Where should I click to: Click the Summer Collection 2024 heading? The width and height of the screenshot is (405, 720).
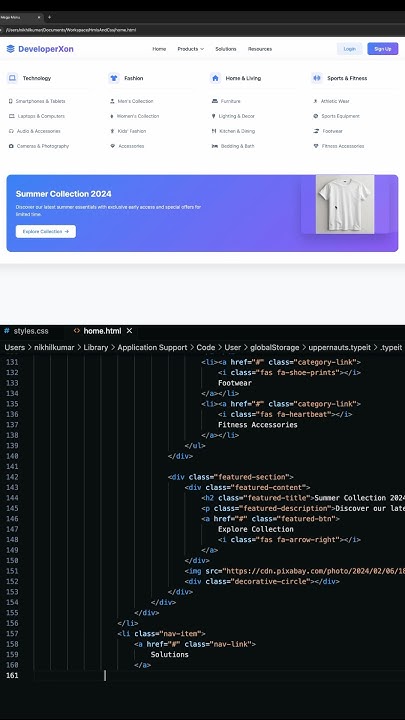[x=63, y=194]
